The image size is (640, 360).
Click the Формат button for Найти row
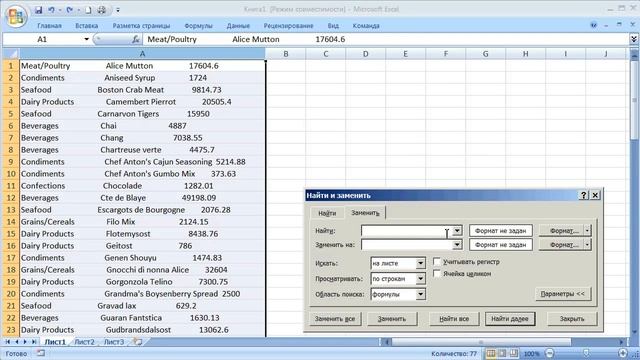pos(561,231)
